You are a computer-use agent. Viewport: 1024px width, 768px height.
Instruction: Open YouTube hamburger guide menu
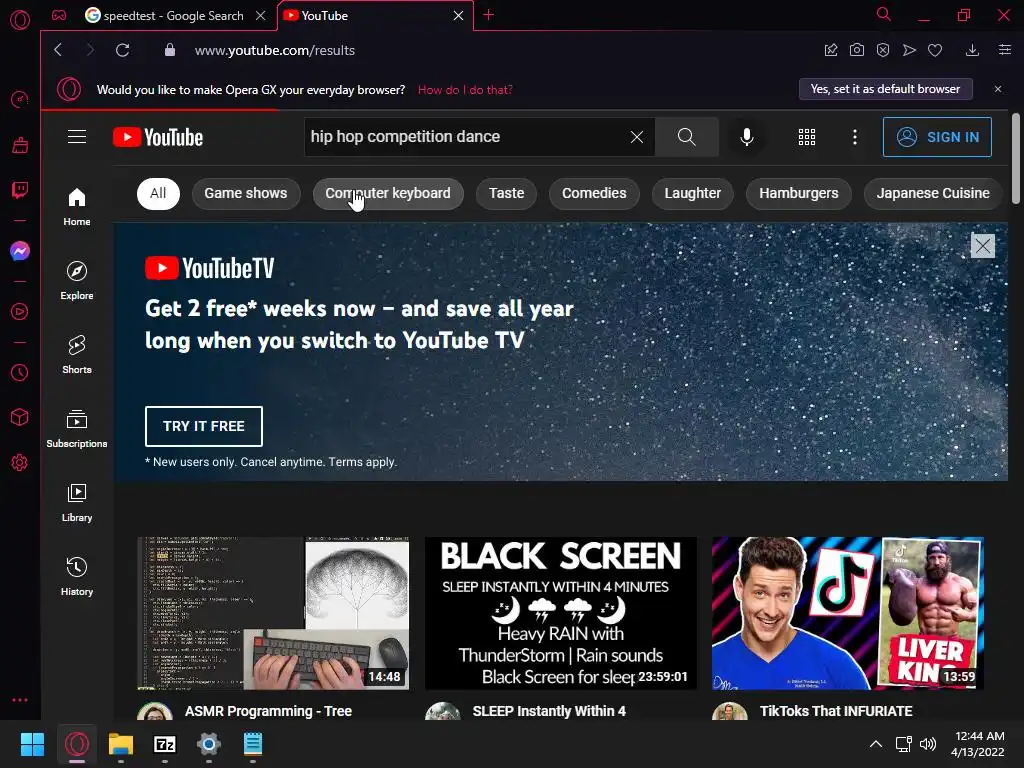pyautogui.click(x=77, y=136)
